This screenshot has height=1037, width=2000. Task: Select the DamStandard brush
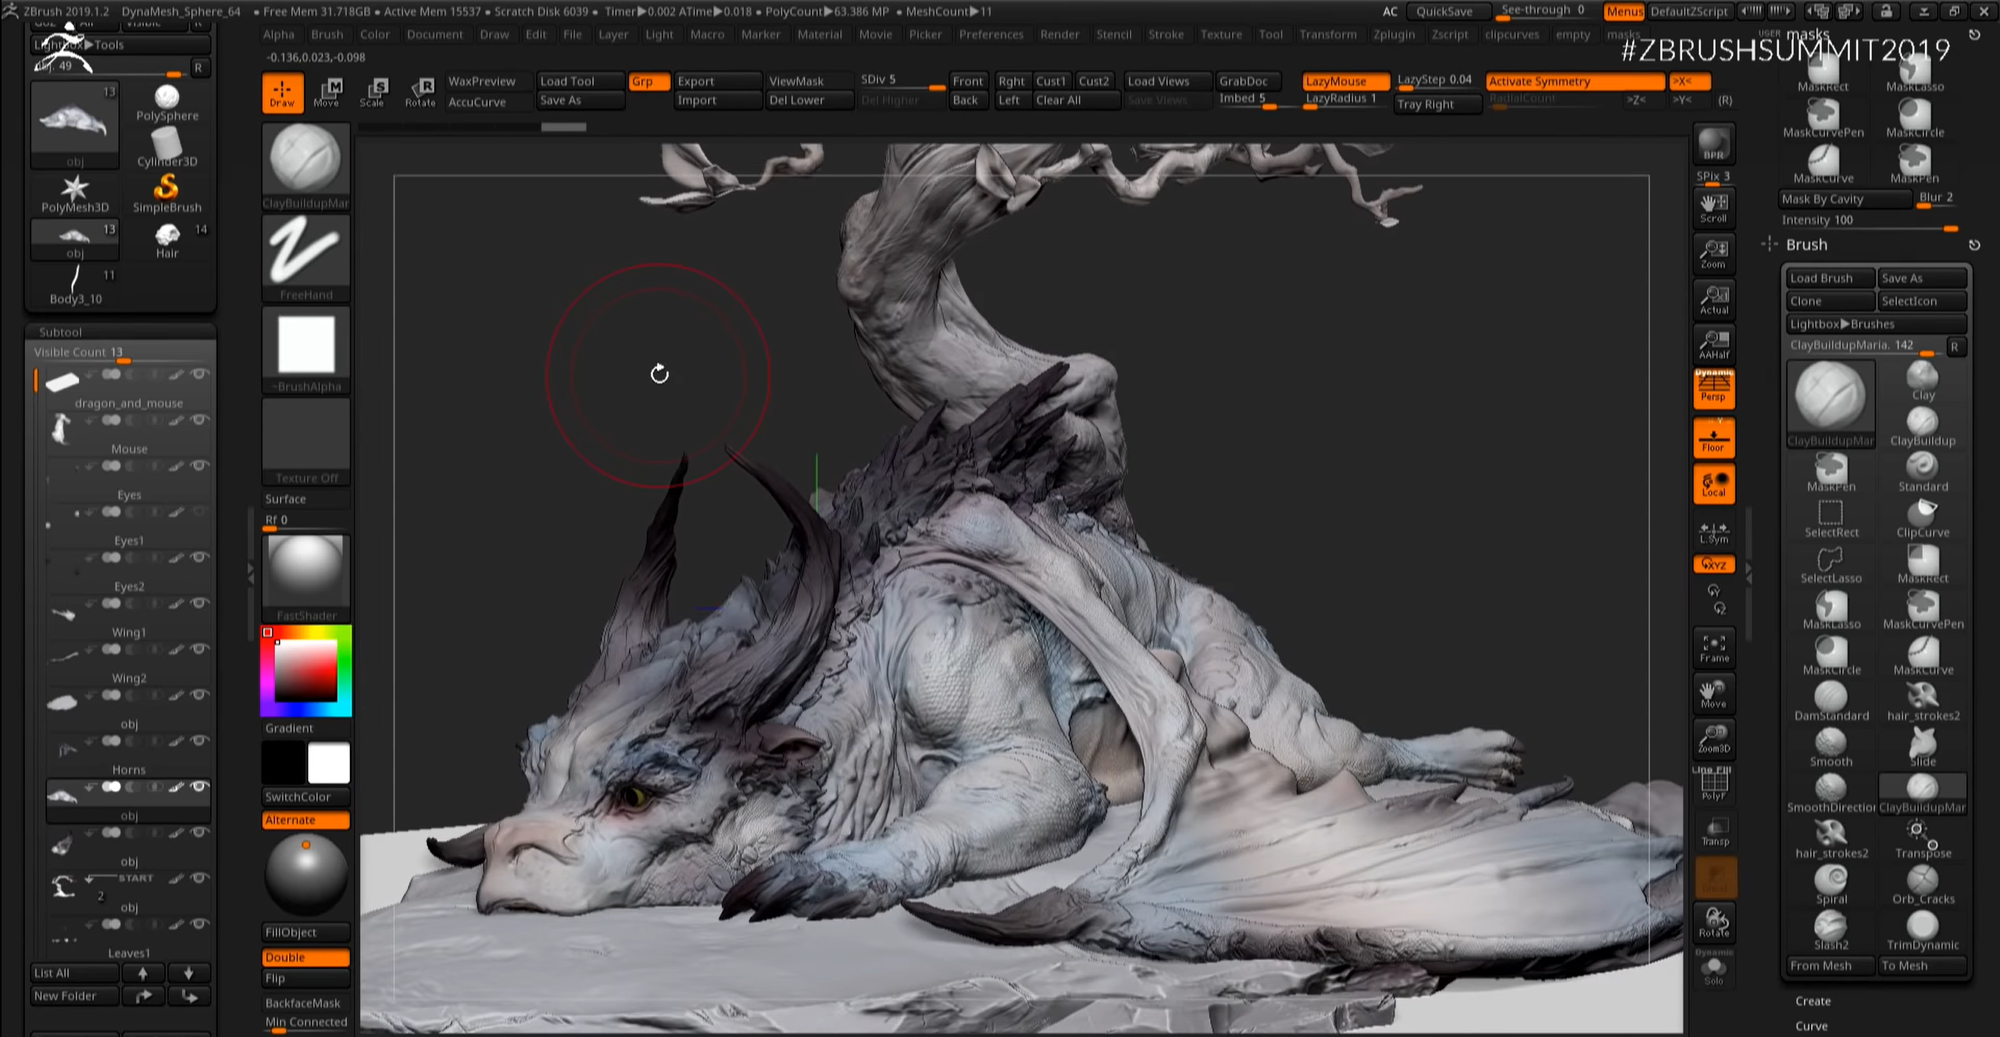pos(1829,693)
